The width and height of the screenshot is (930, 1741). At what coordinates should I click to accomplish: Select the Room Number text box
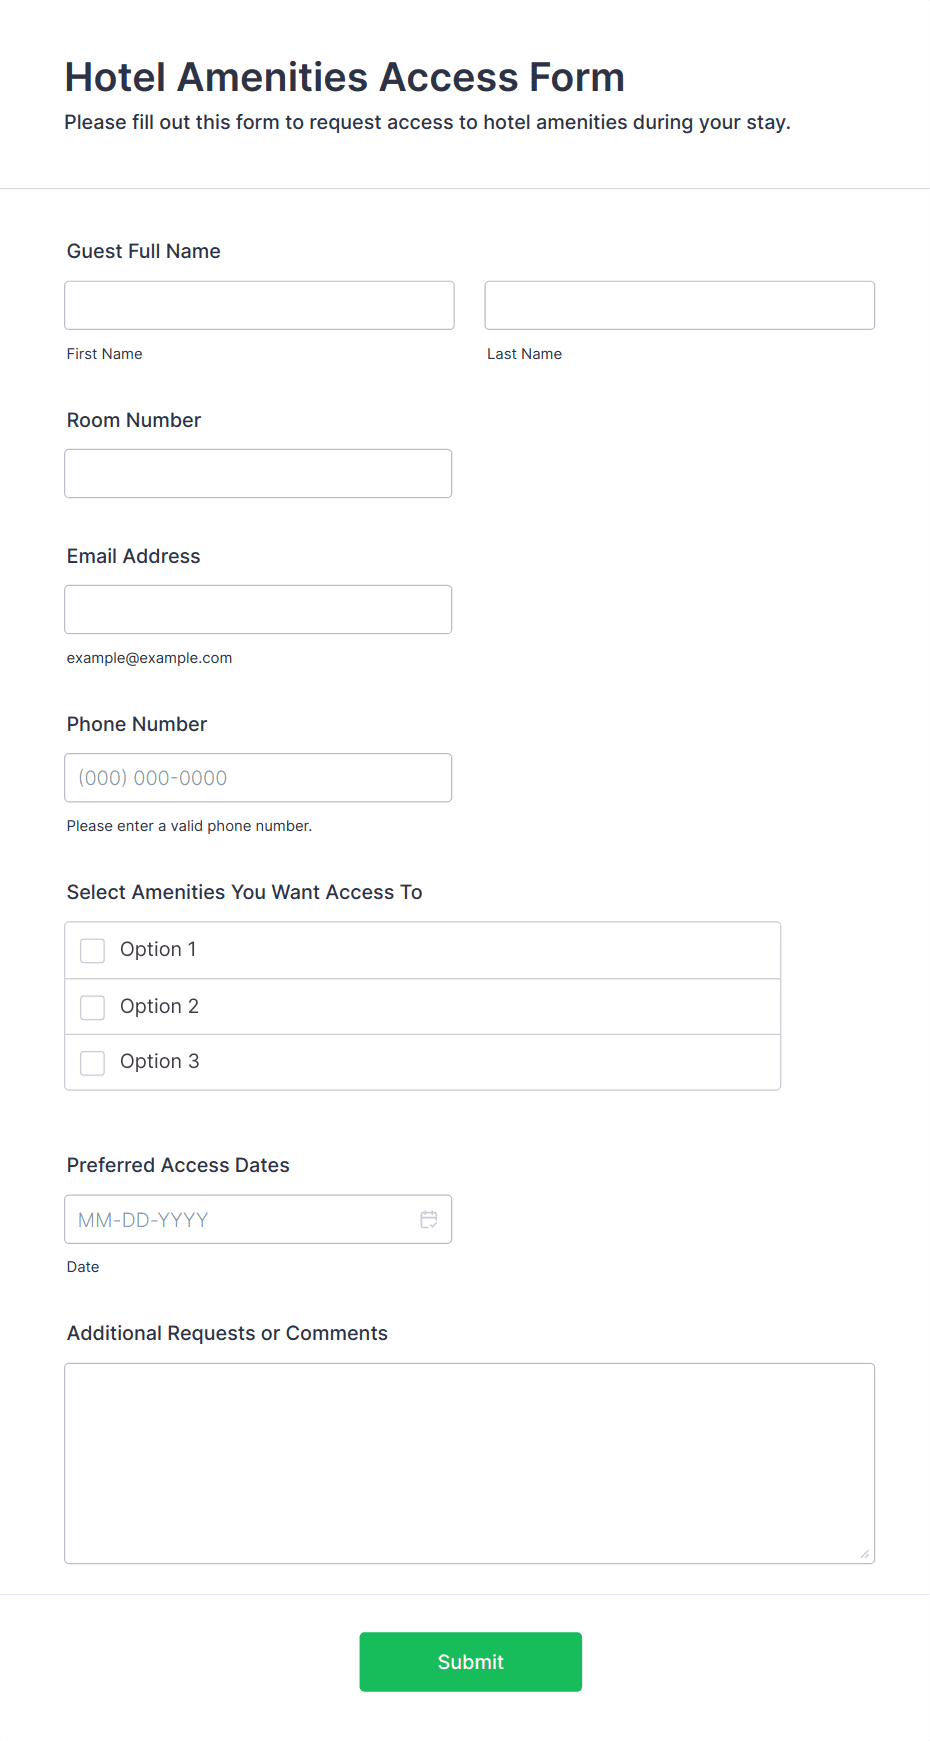258,473
